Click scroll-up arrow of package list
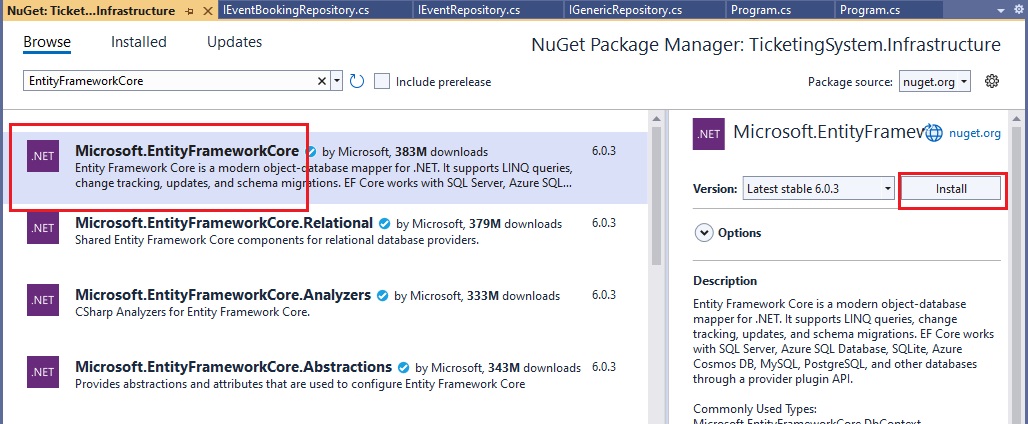The width and height of the screenshot is (1028, 424). pyautogui.click(x=658, y=117)
